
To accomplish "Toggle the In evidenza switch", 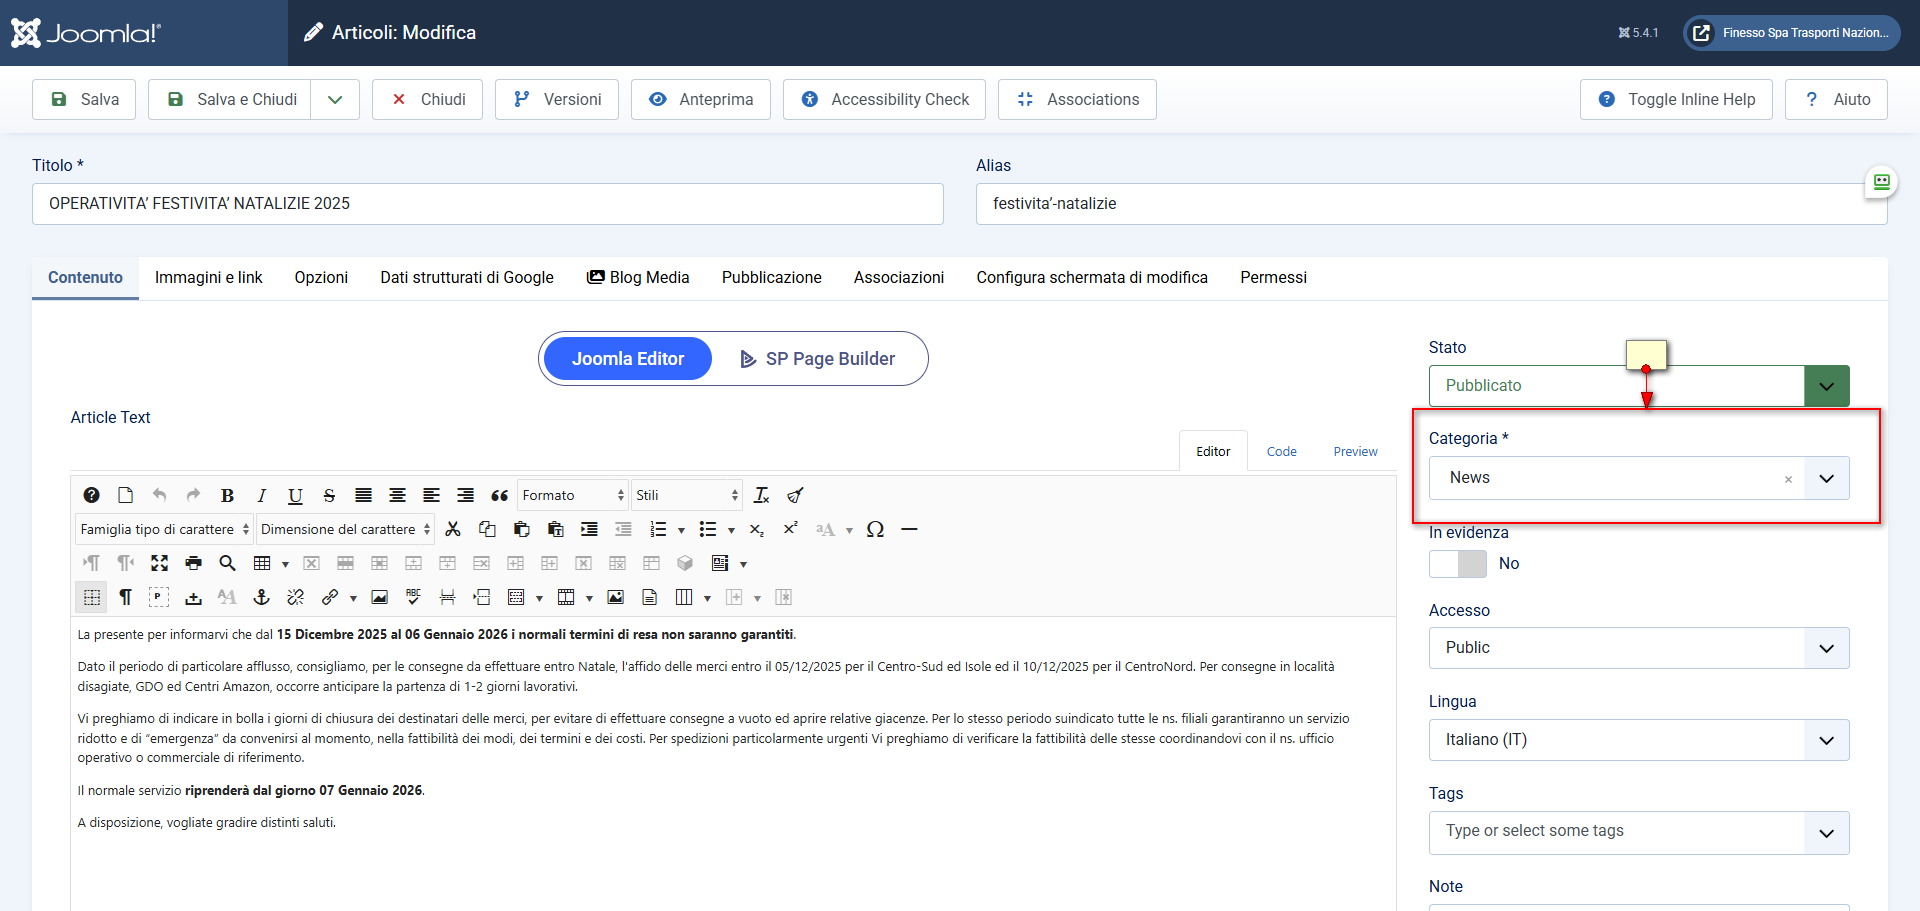I will tap(1457, 564).
